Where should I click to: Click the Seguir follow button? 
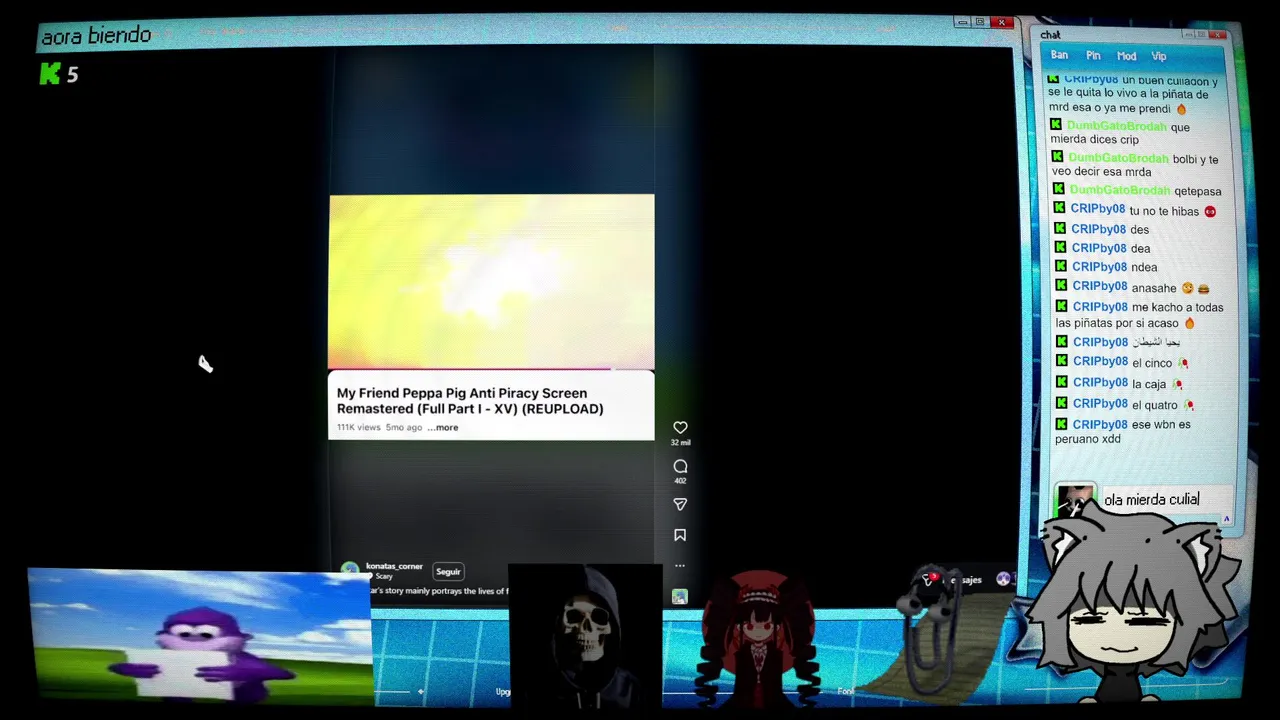click(x=448, y=571)
